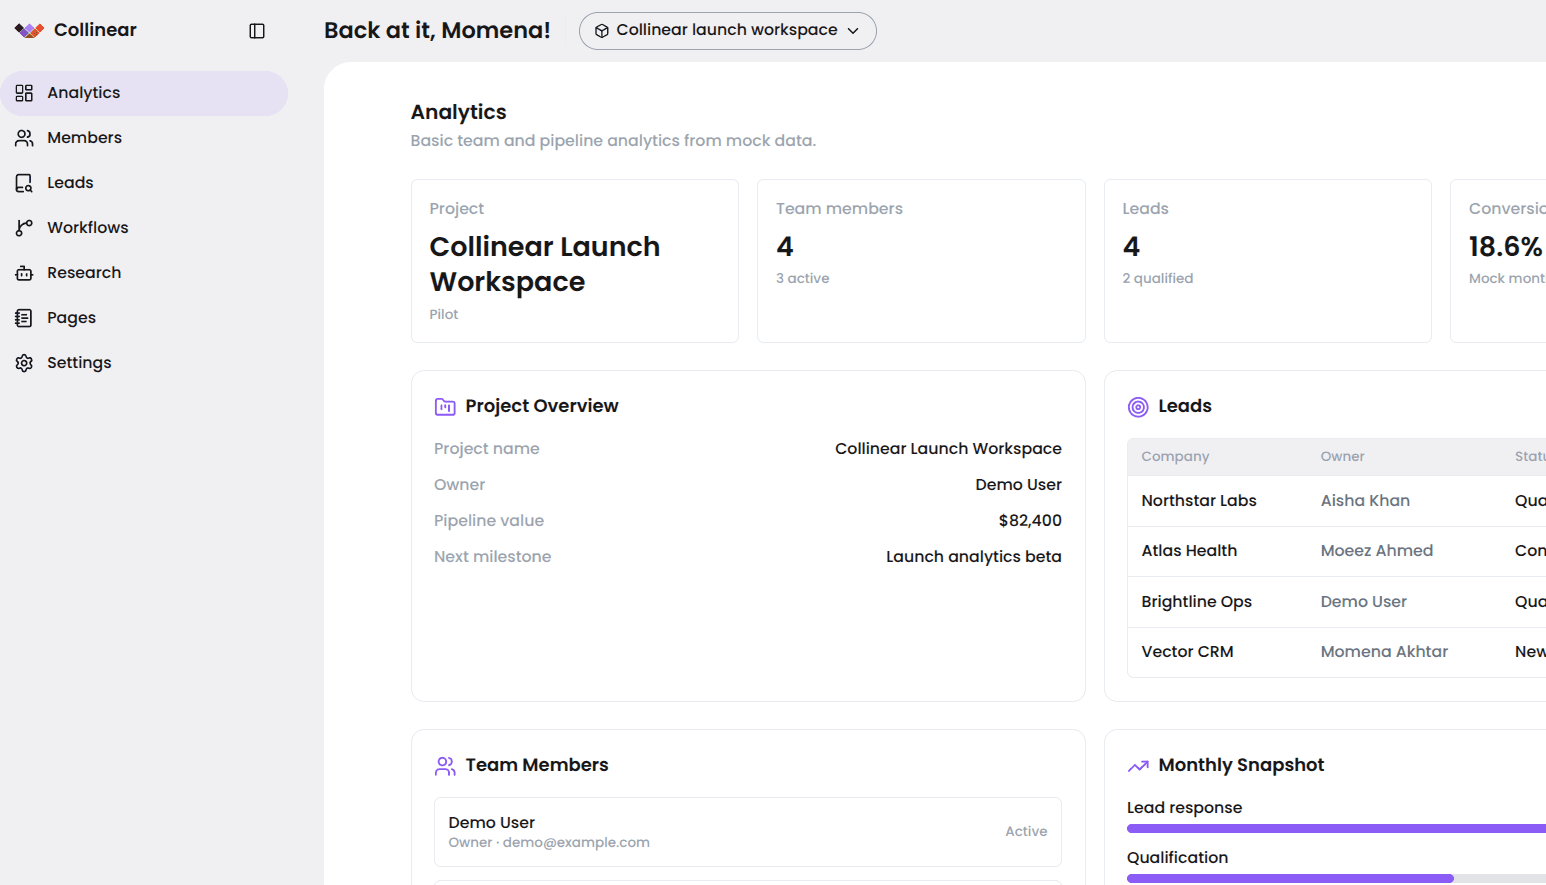The image size is (1546, 885).
Task: Go to the Members page
Action: click(144, 138)
